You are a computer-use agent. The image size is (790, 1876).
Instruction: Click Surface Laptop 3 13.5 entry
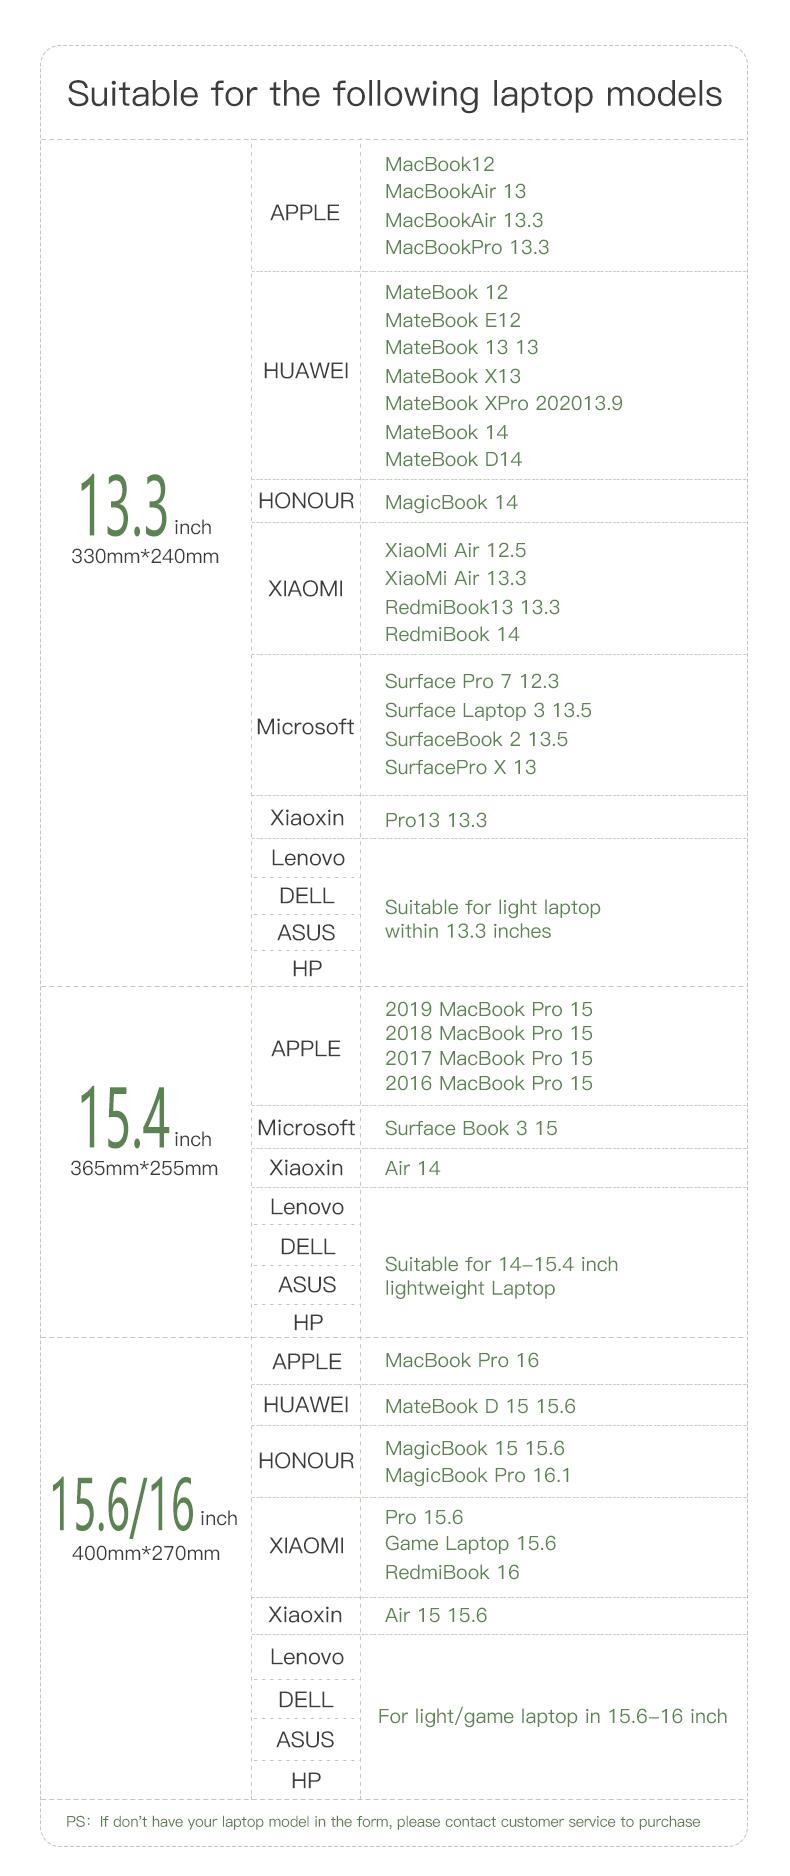click(488, 711)
